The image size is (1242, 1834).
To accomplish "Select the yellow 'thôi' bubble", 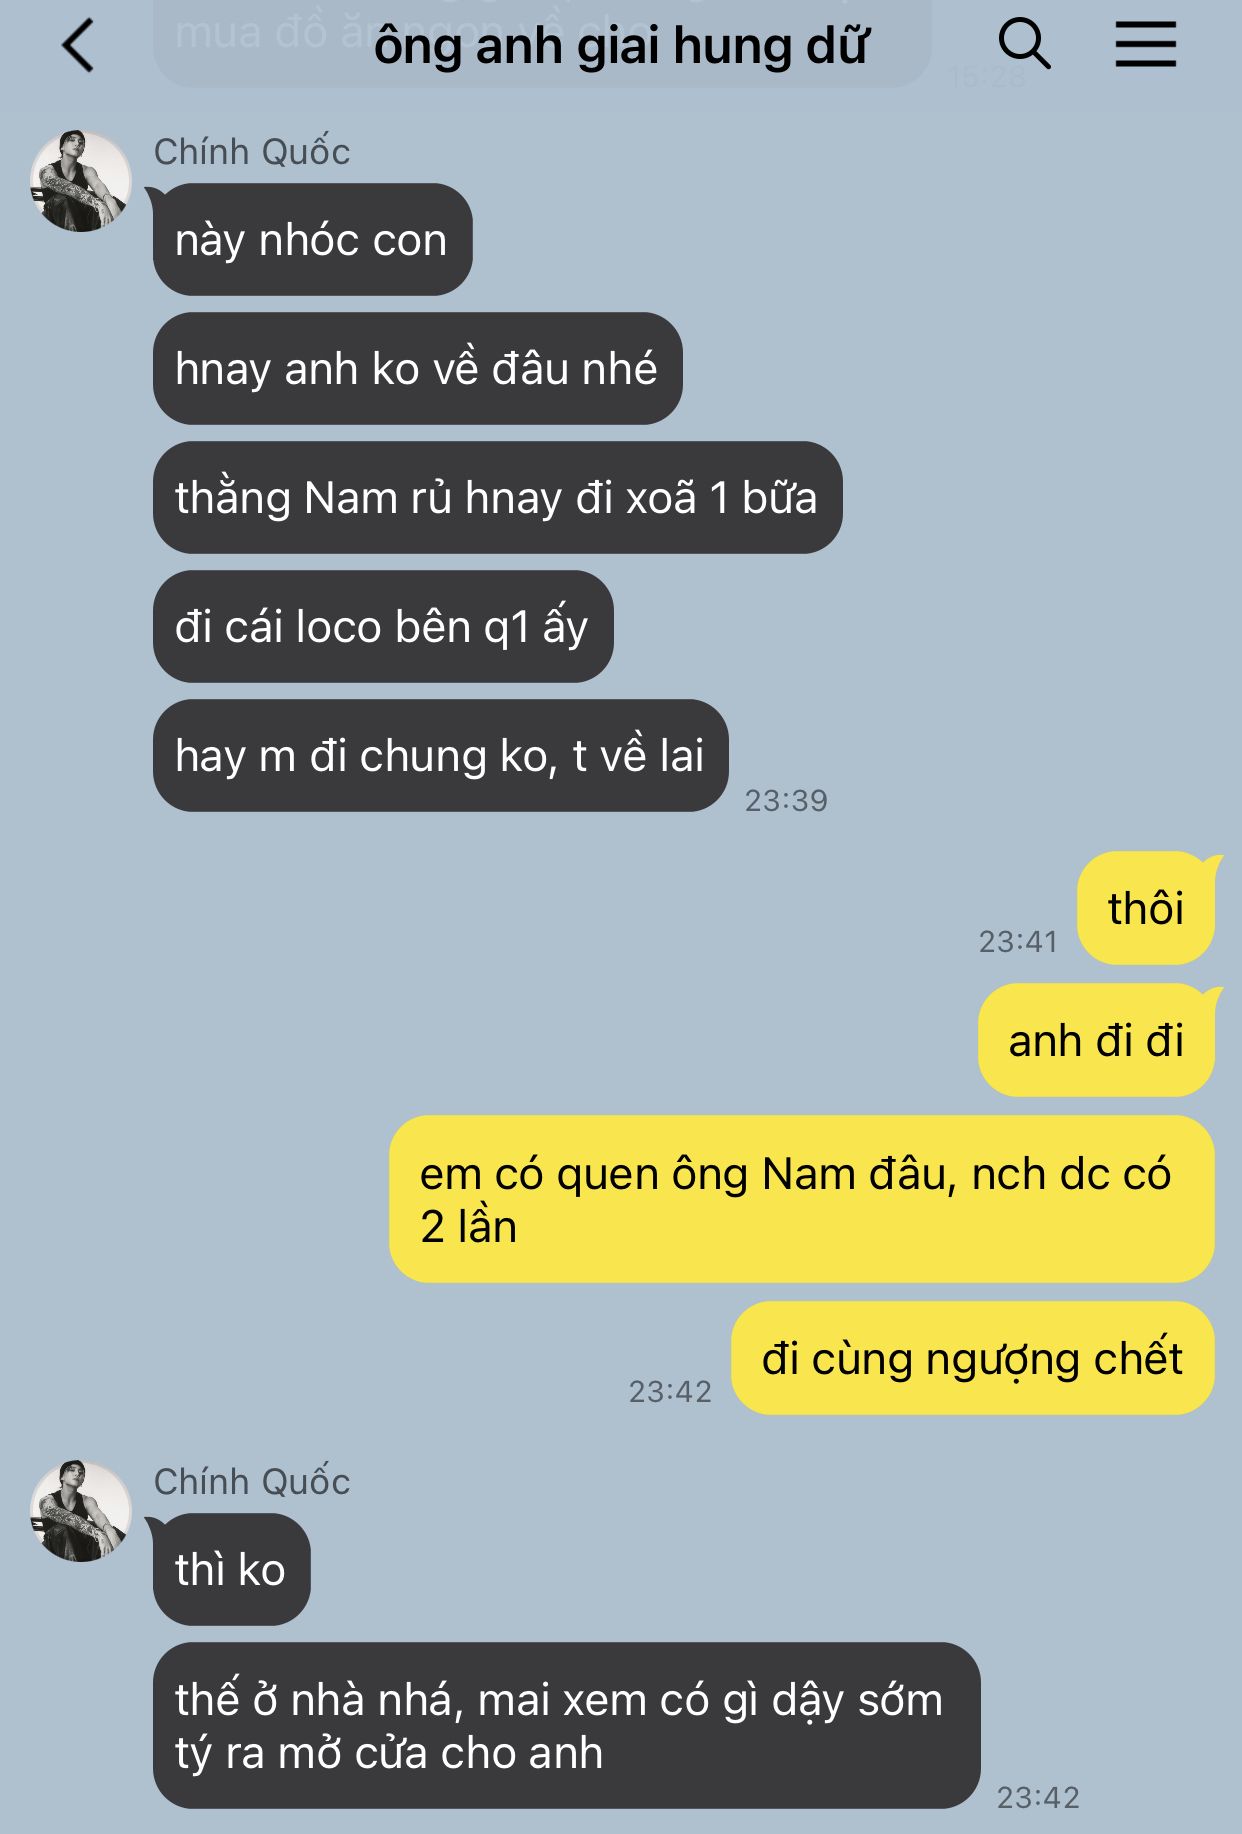I will tap(1146, 908).
